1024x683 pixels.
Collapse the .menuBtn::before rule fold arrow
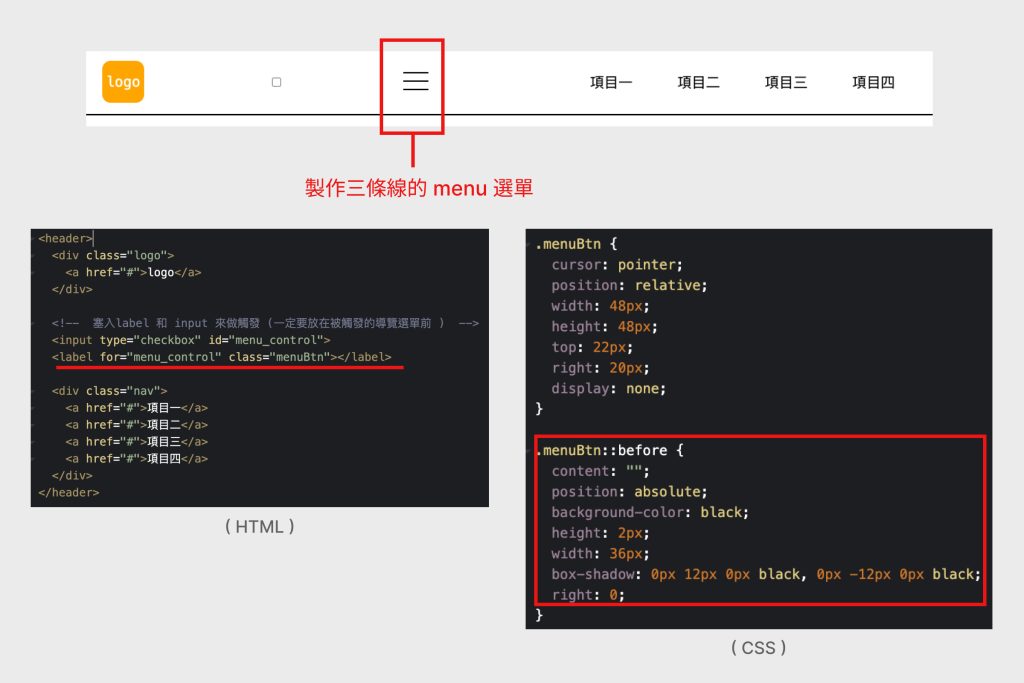click(531, 451)
